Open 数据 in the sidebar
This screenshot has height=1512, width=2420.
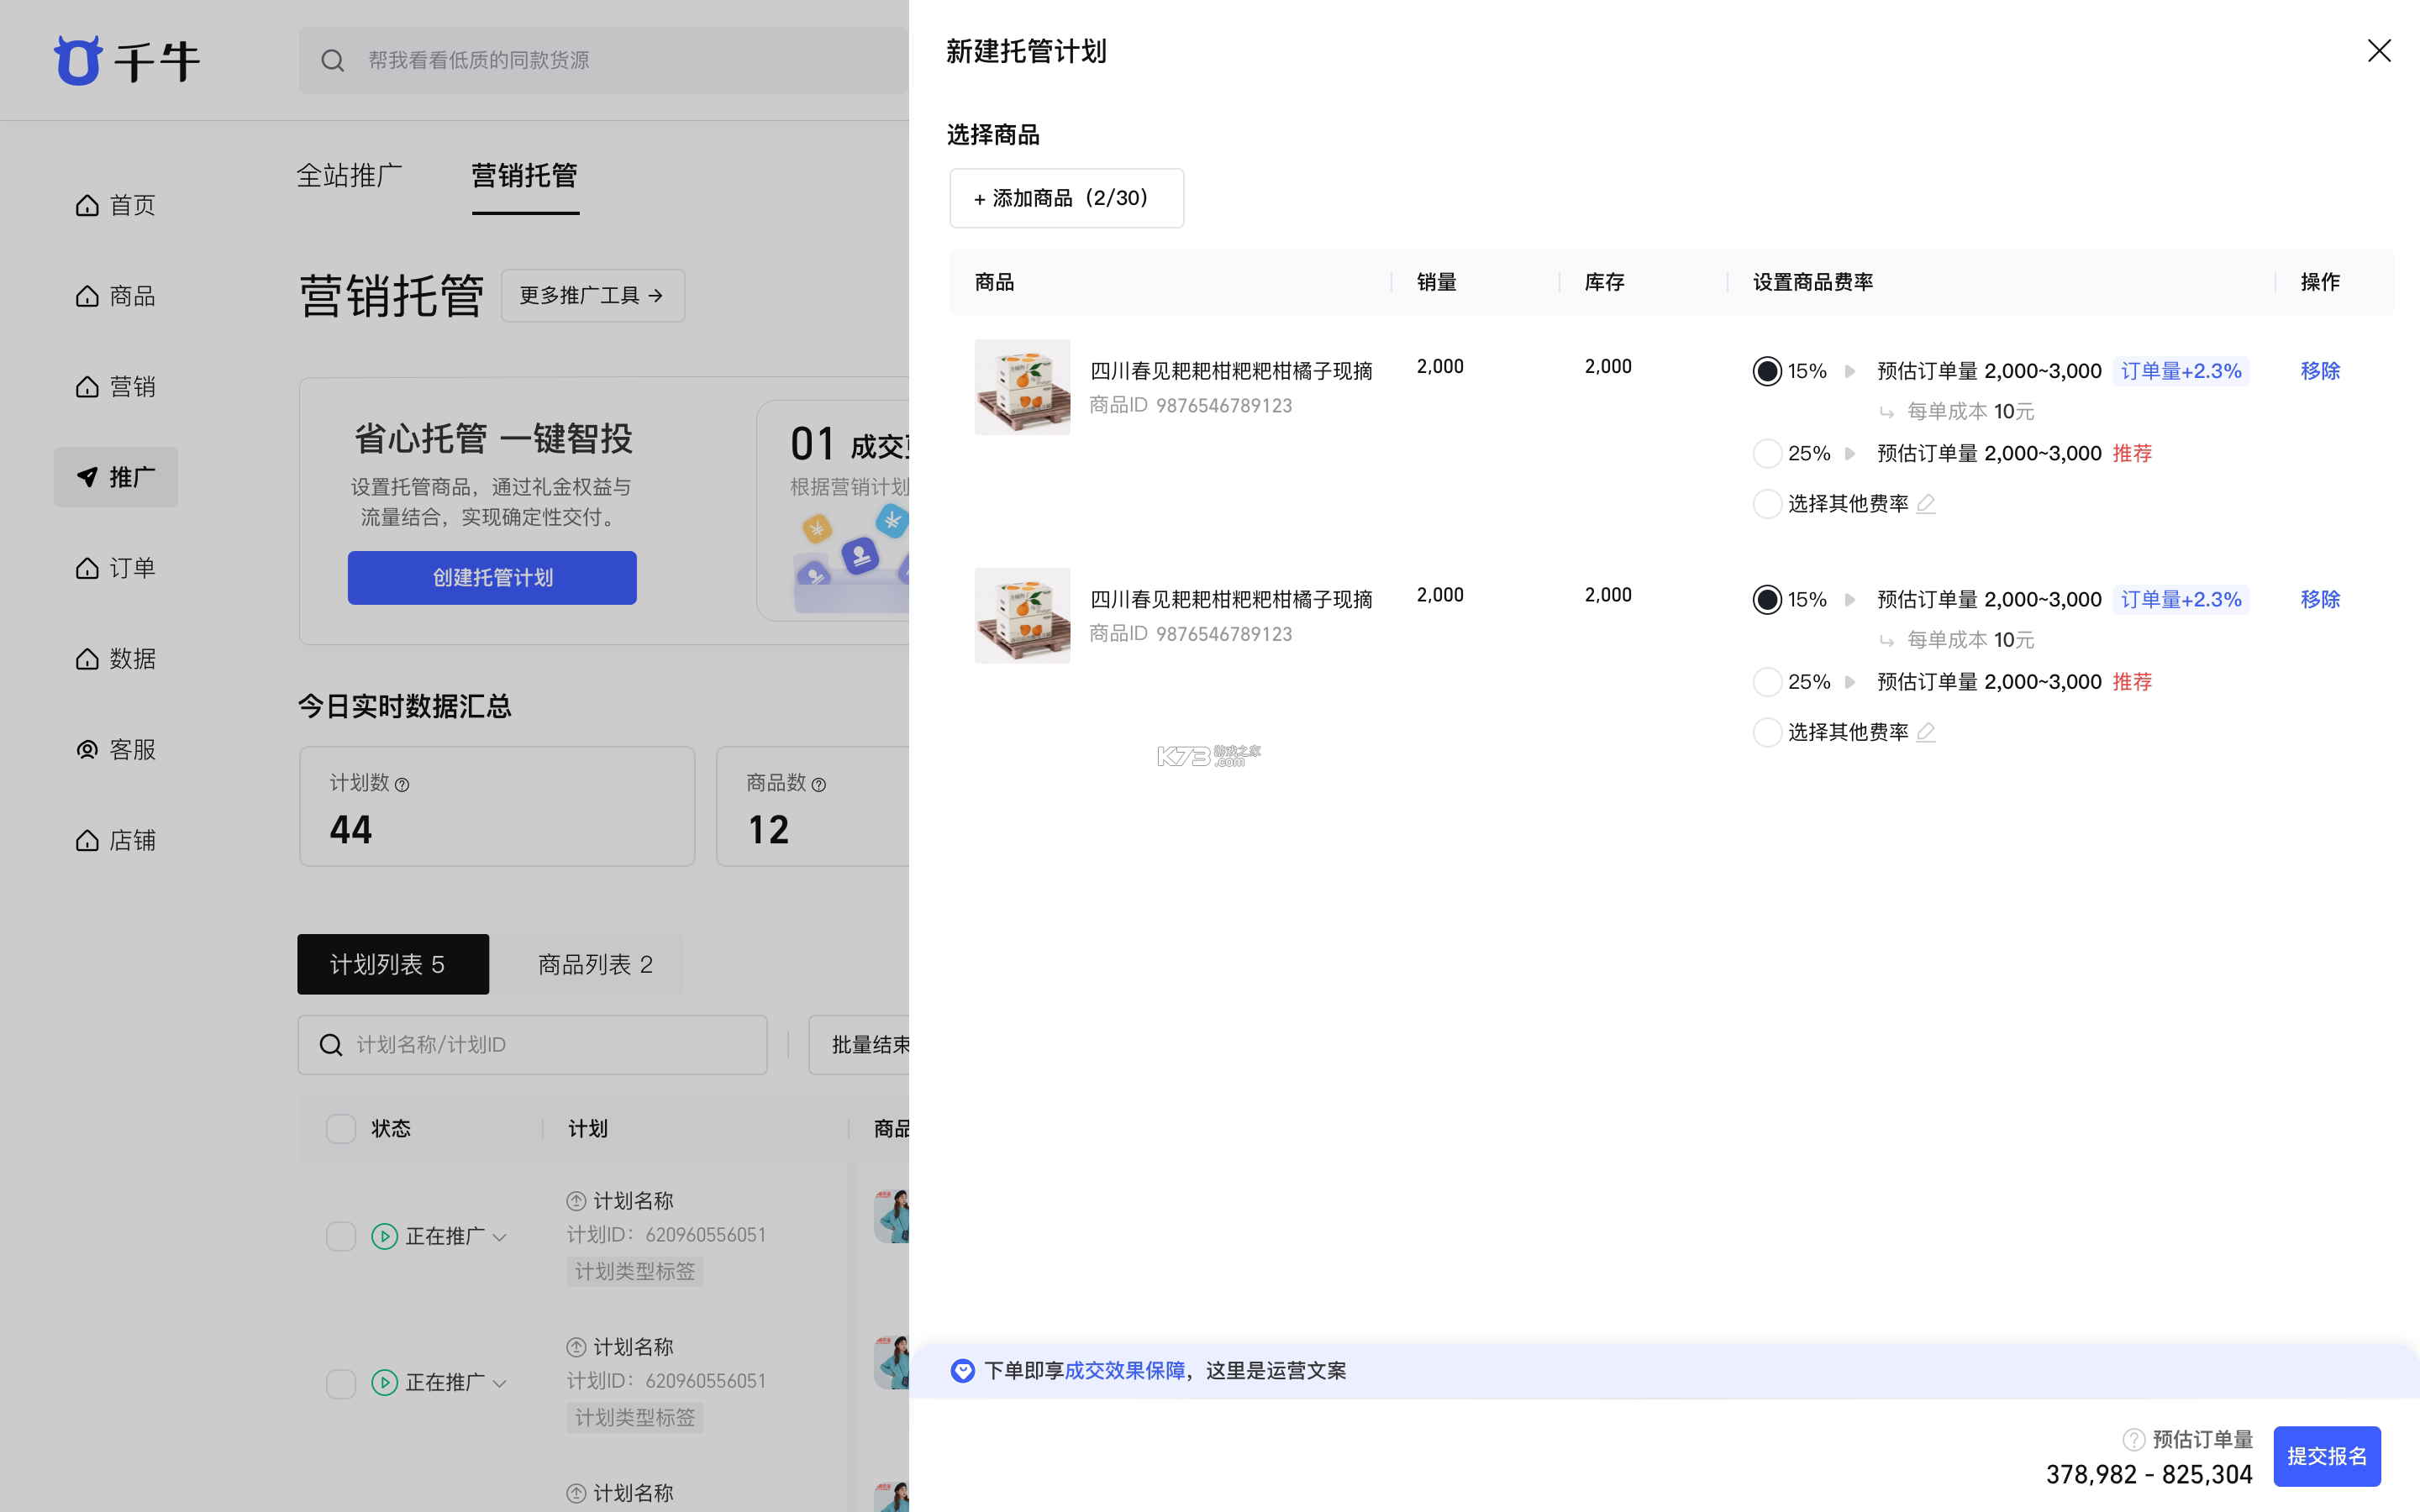[x=116, y=658]
